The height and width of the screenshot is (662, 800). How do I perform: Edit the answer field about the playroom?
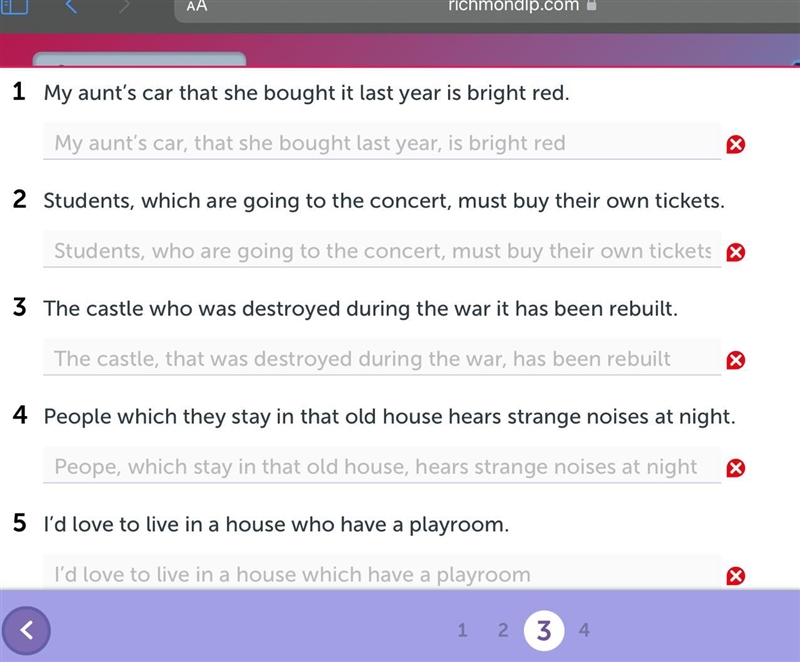382,572
